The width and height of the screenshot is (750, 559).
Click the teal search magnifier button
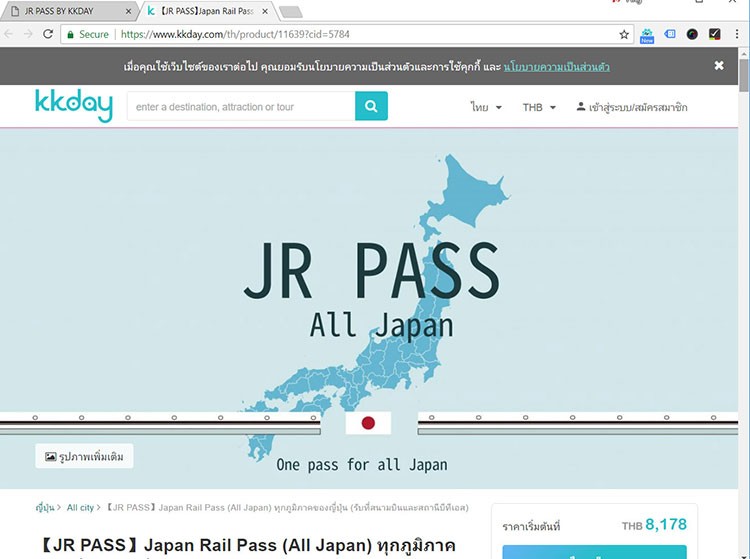point(371,106)
